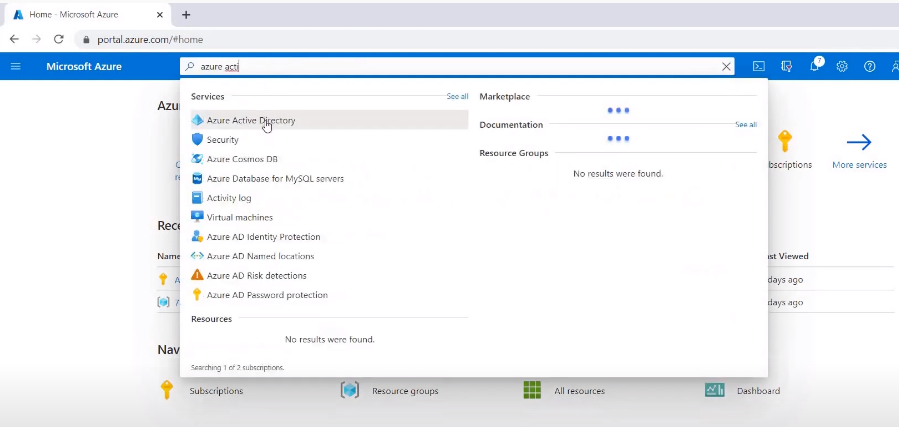Open Dashboard under Navigate
This screenshot has width=899, height=427.
(758, 391)
